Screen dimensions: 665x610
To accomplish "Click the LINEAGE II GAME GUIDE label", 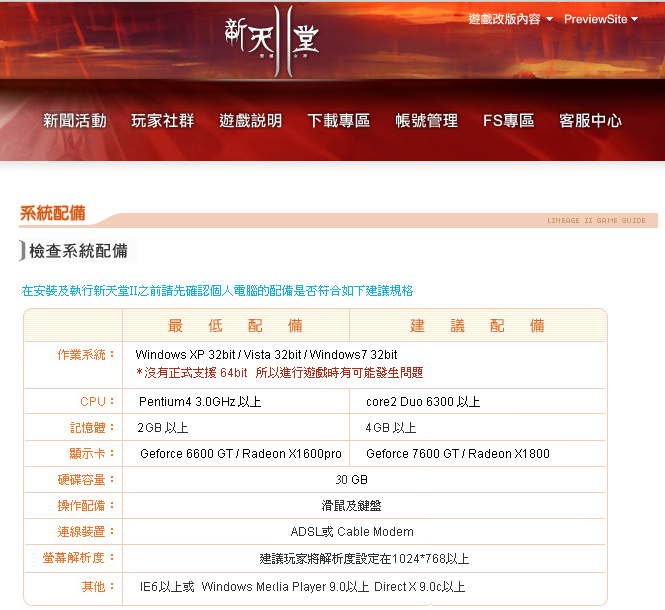I will tap(596, 221).
